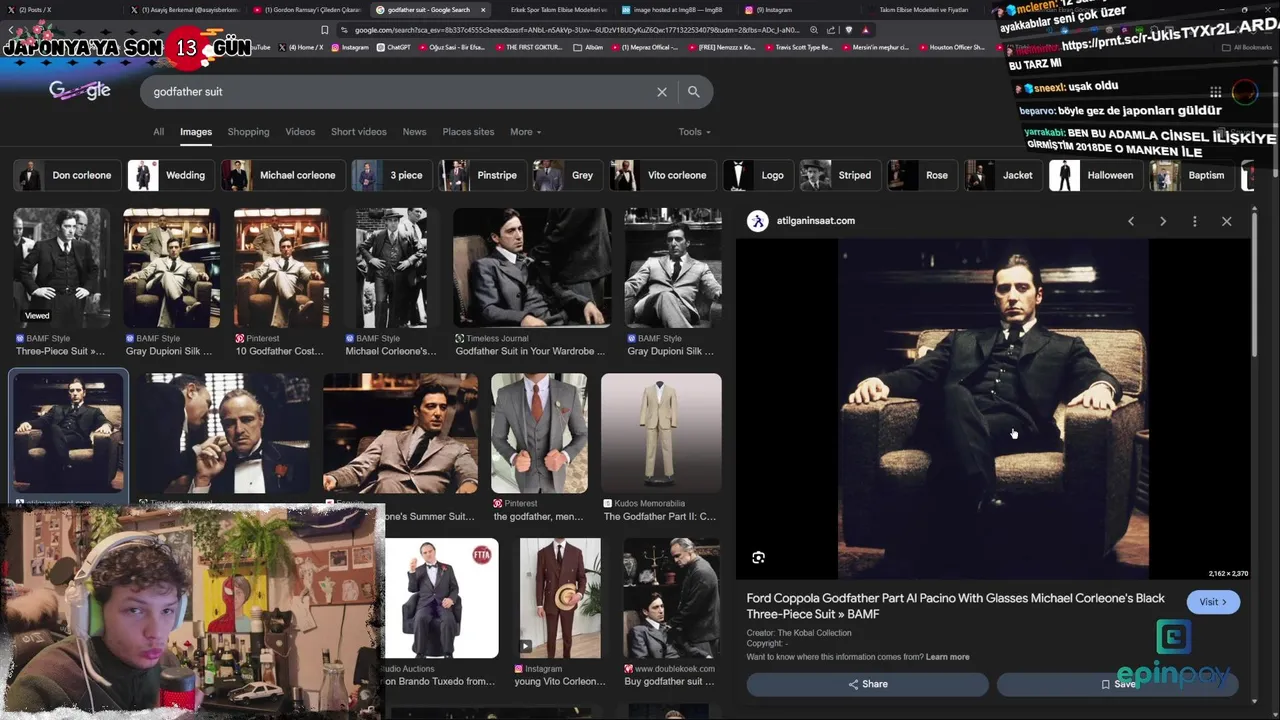The image size is (1280, 720).
Task: Filter by the Grey chip
Action: click(567, 175)
